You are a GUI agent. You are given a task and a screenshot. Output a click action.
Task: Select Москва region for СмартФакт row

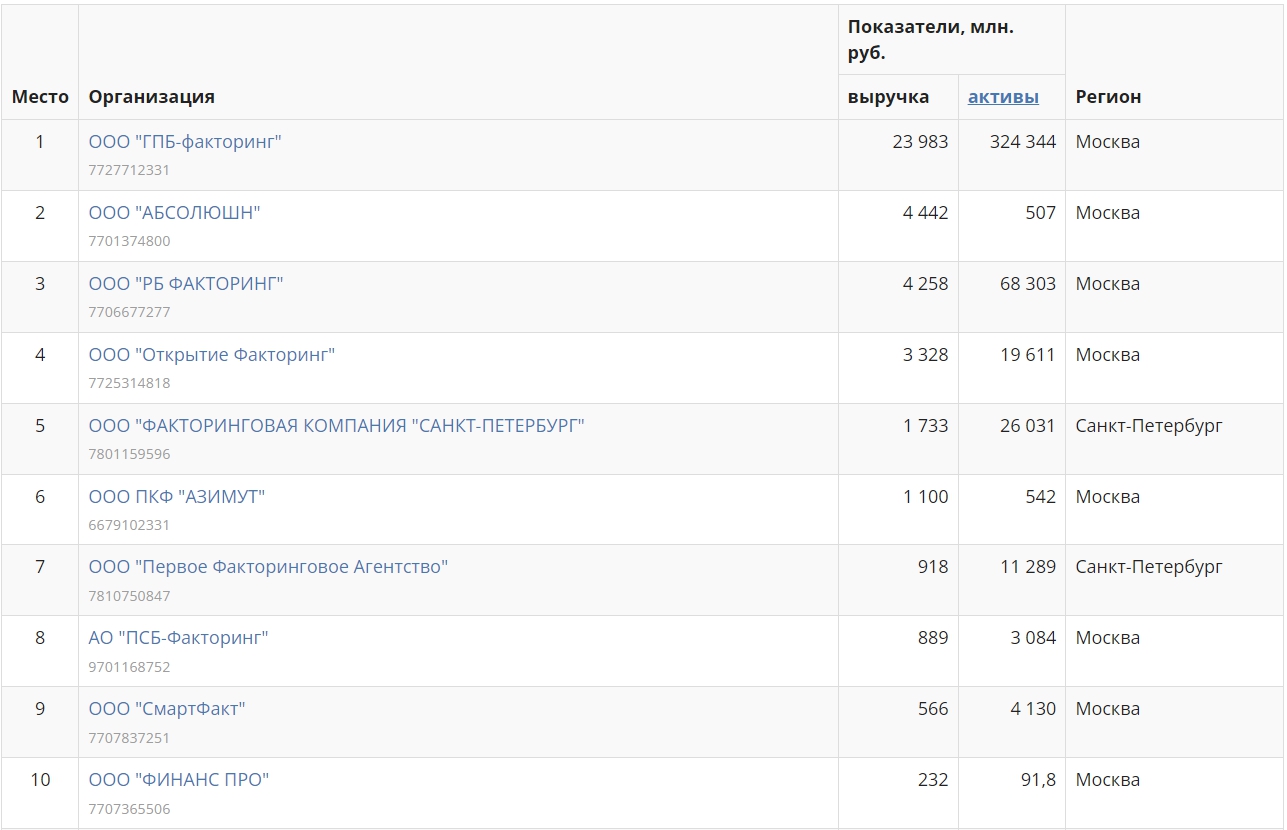(x=1108, y=709)
